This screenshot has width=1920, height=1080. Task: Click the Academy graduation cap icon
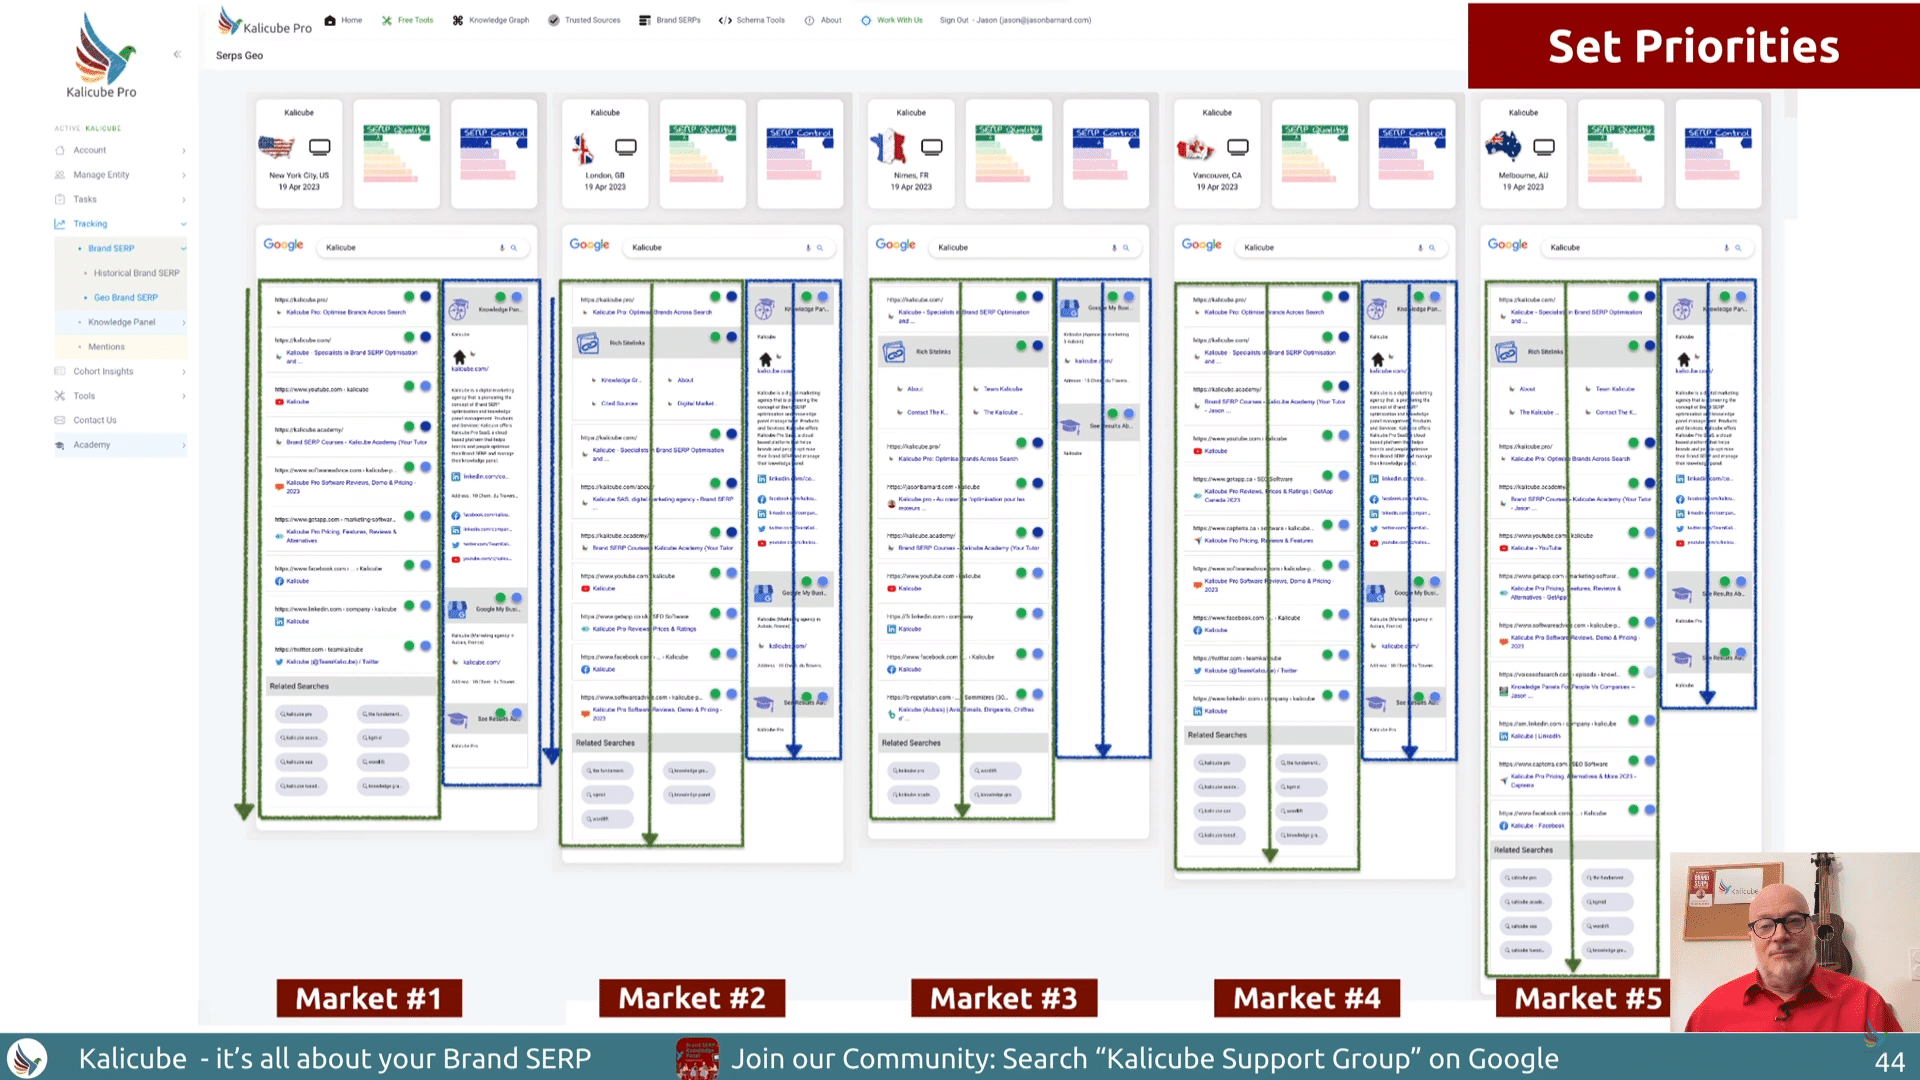tap(60, 445)
